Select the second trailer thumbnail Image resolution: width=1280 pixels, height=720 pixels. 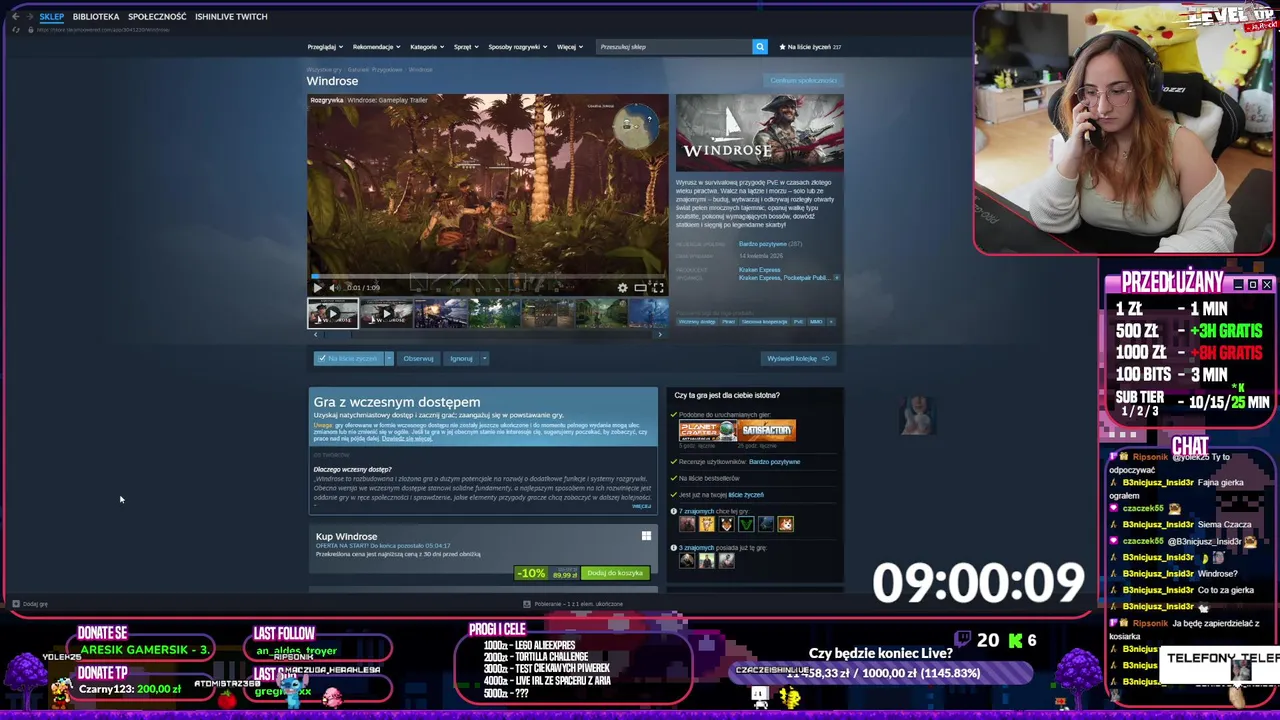coord(387,314)
